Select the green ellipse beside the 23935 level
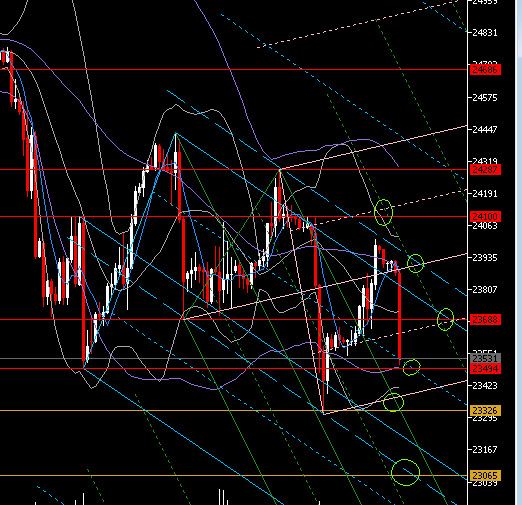 [415, 263]
